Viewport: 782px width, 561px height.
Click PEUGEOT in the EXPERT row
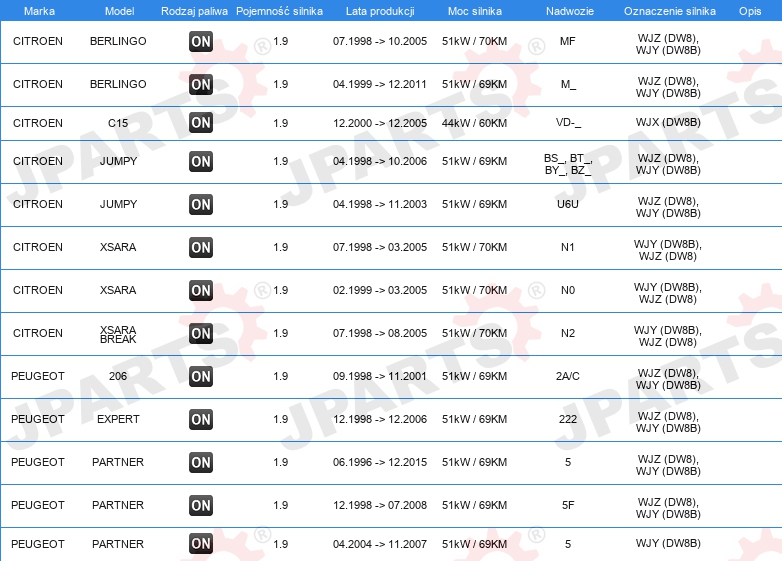[x=38, y=419]
